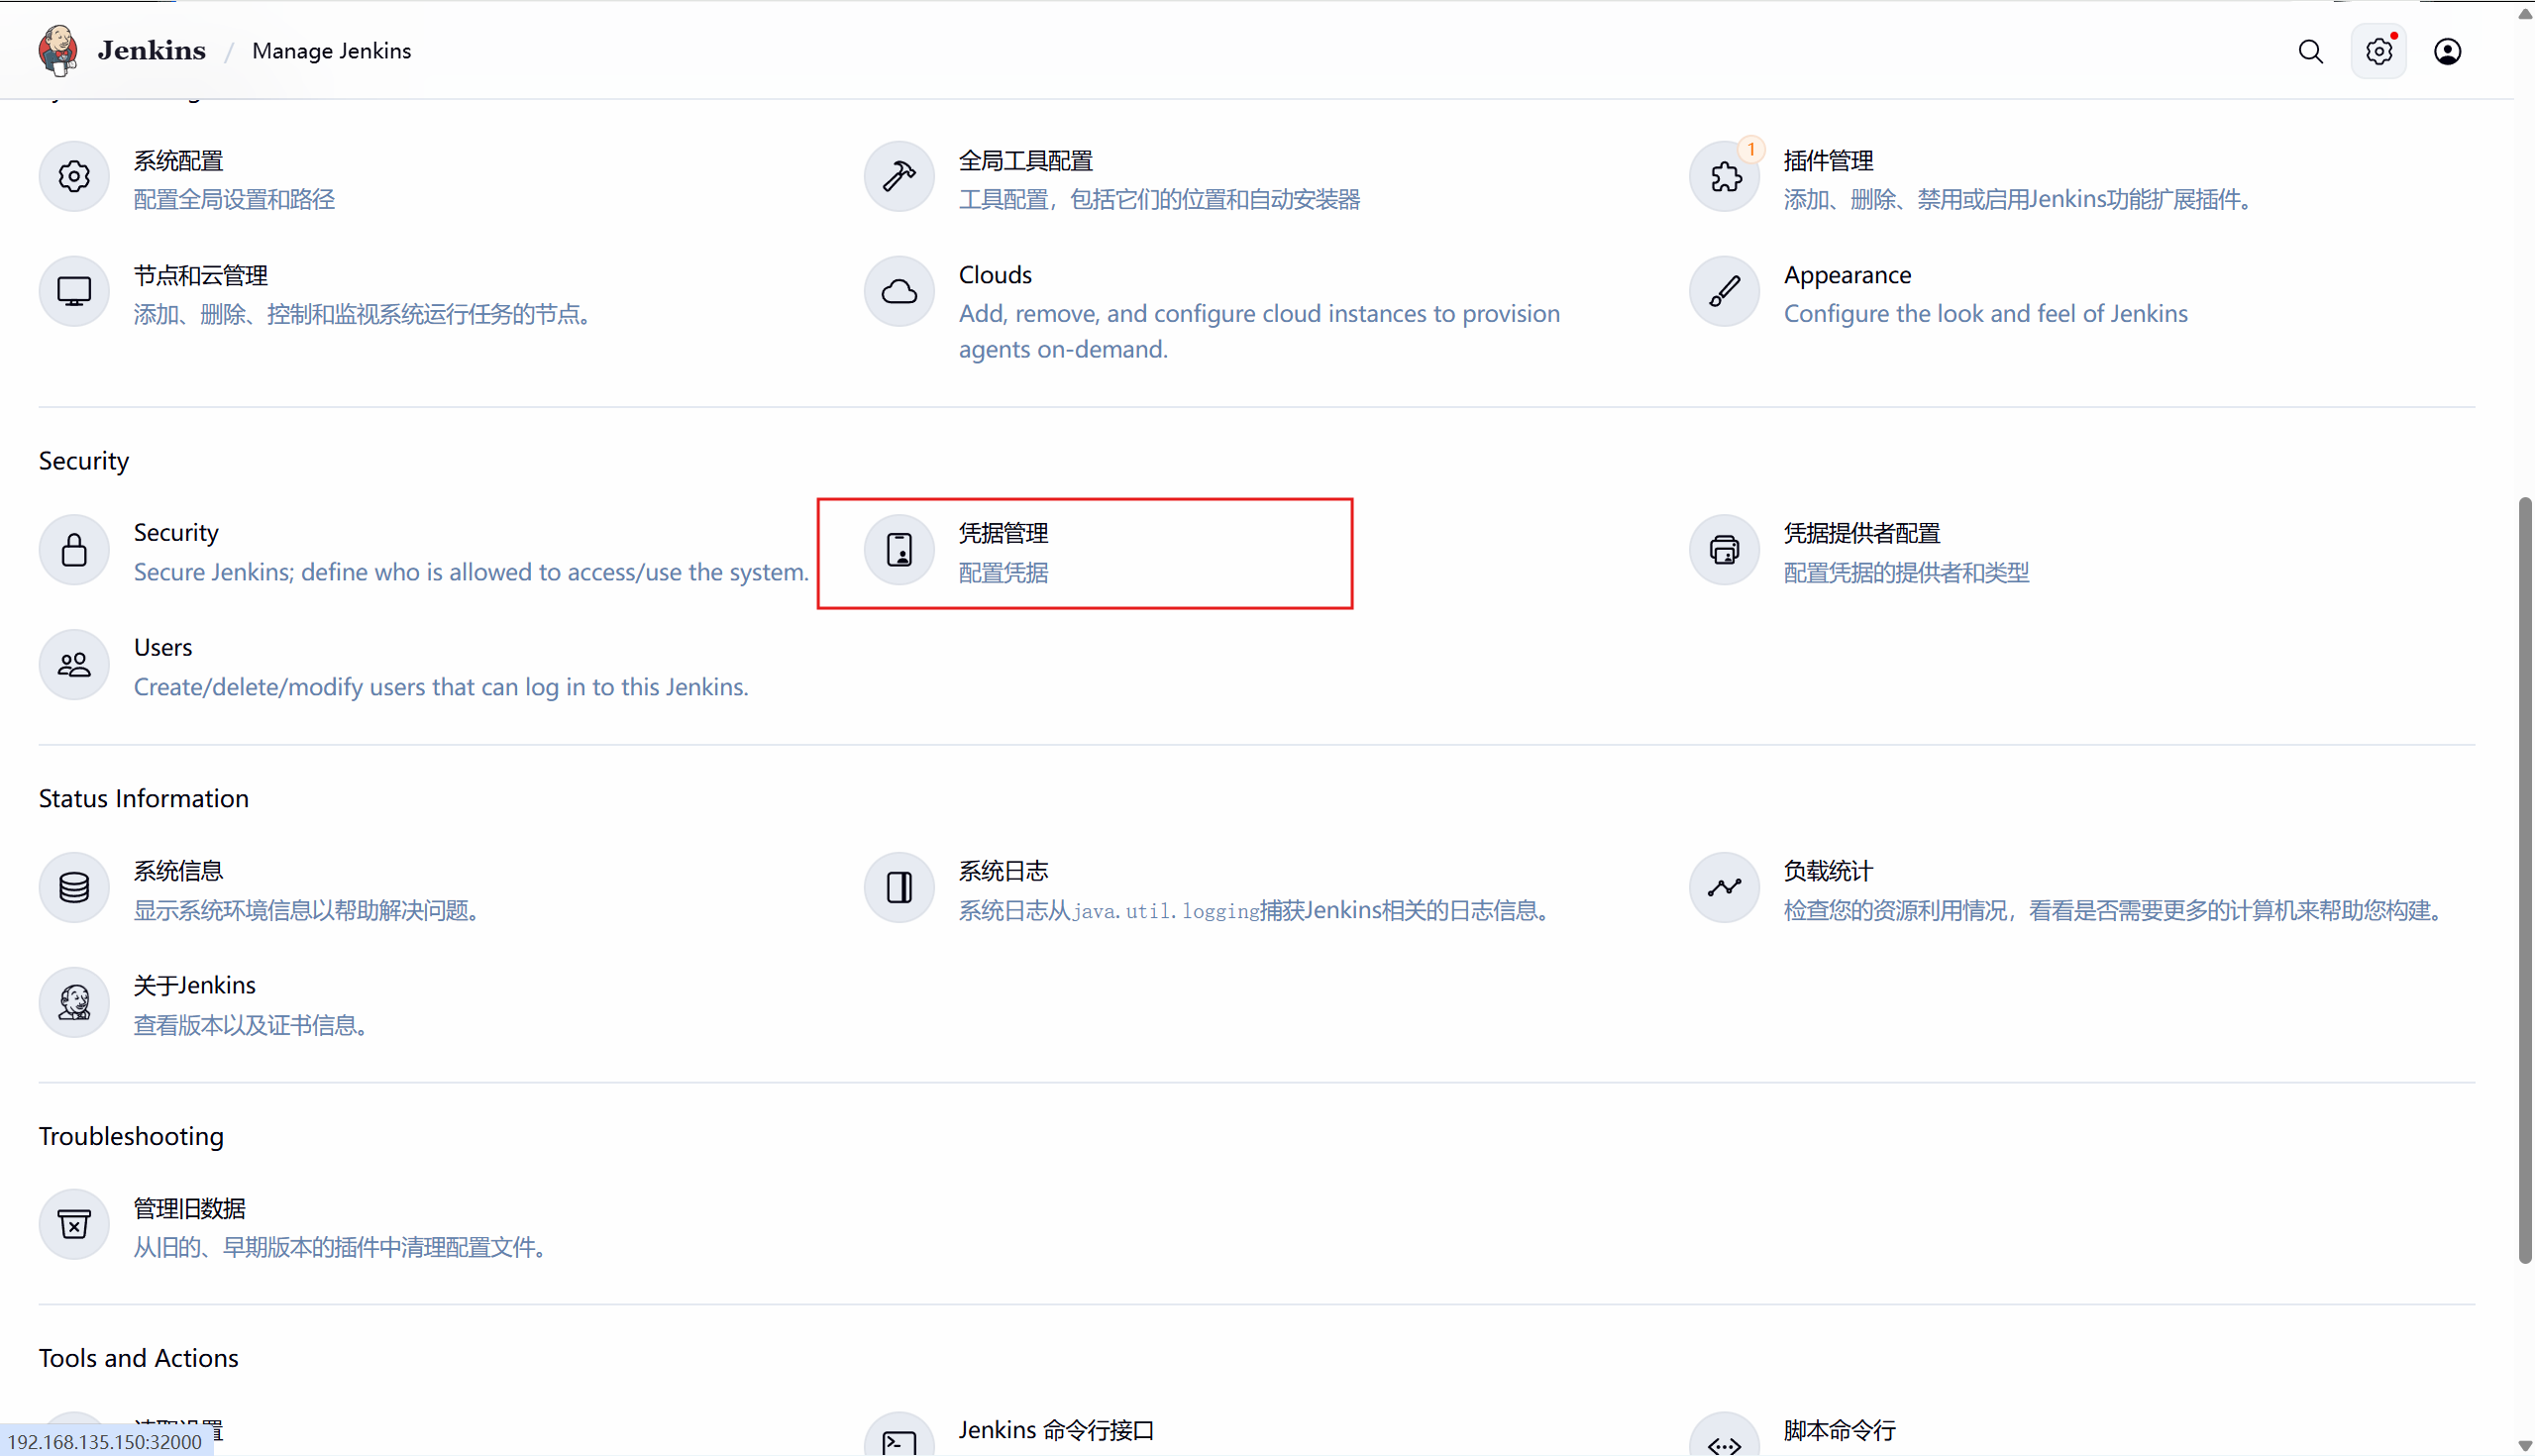Open 凭据提供者配置 title link

coord(1861,533)
